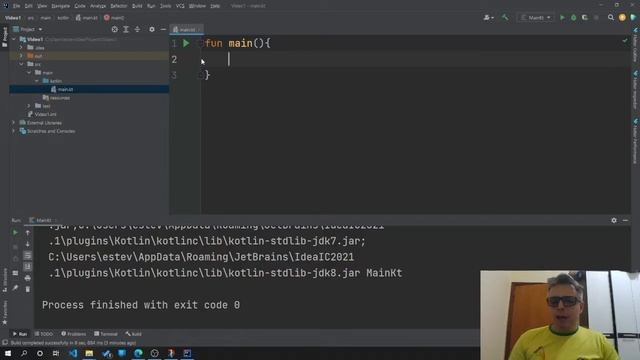
Task: Click the orange IDE update icon
Action: (x=622, y=18)
